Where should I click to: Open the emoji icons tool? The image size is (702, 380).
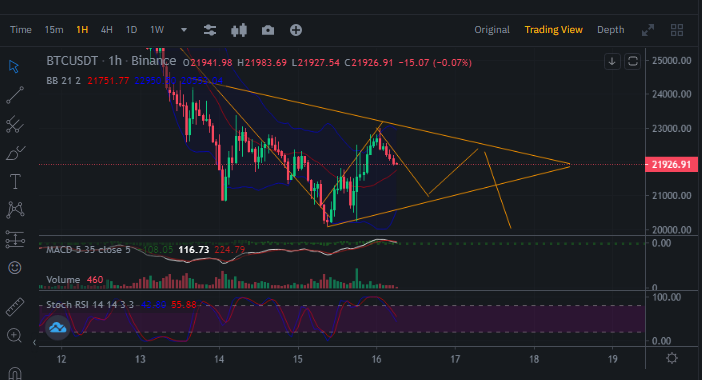click(x=15, y=268)
